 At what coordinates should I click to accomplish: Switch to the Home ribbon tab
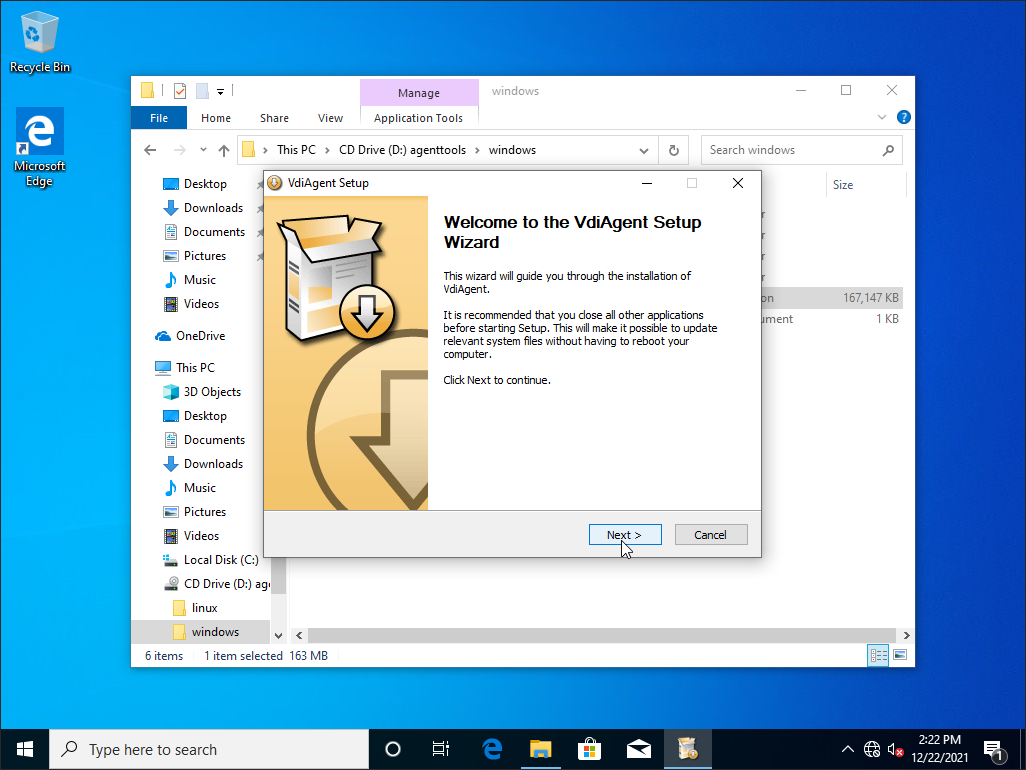(x=216, y=118)
